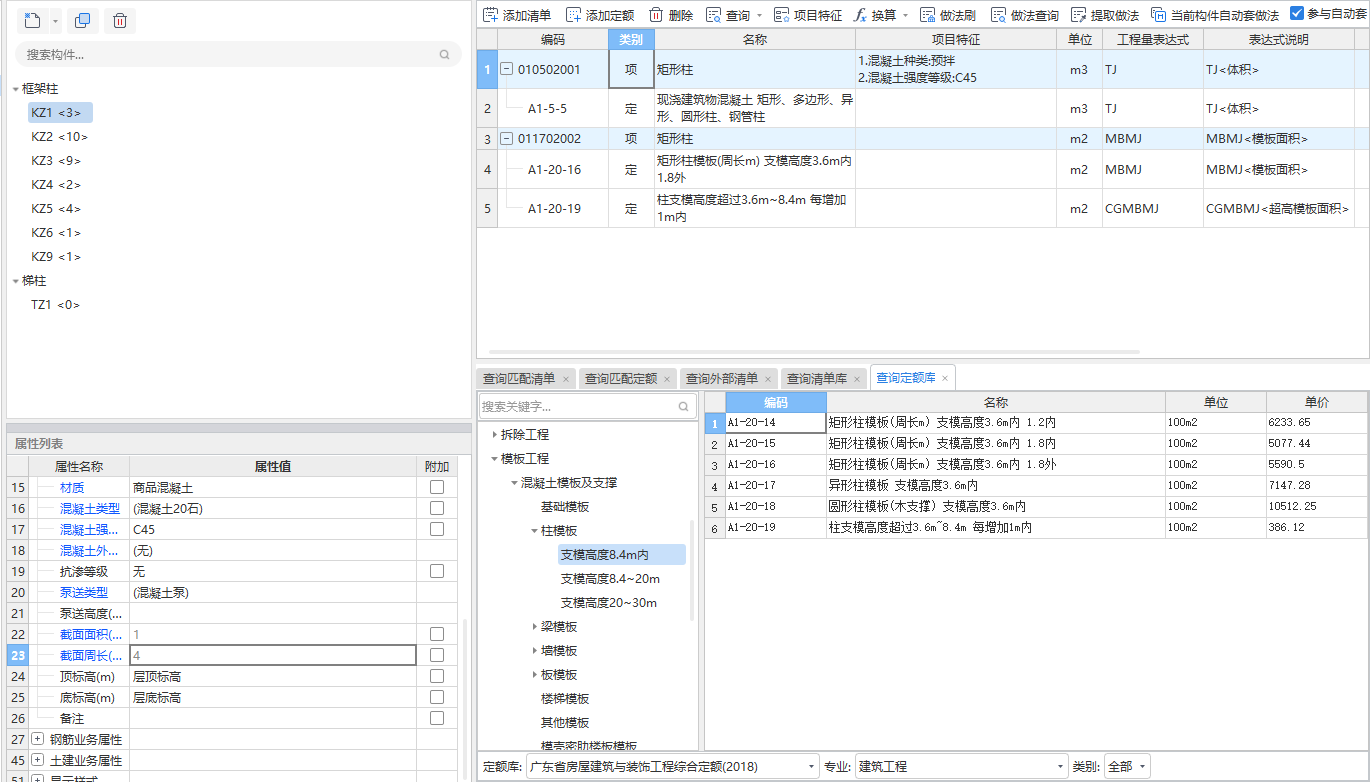Toggle 附加 checkbox for 混凝土强度 C45 row

pyautogui.click(x=437, y=529)
